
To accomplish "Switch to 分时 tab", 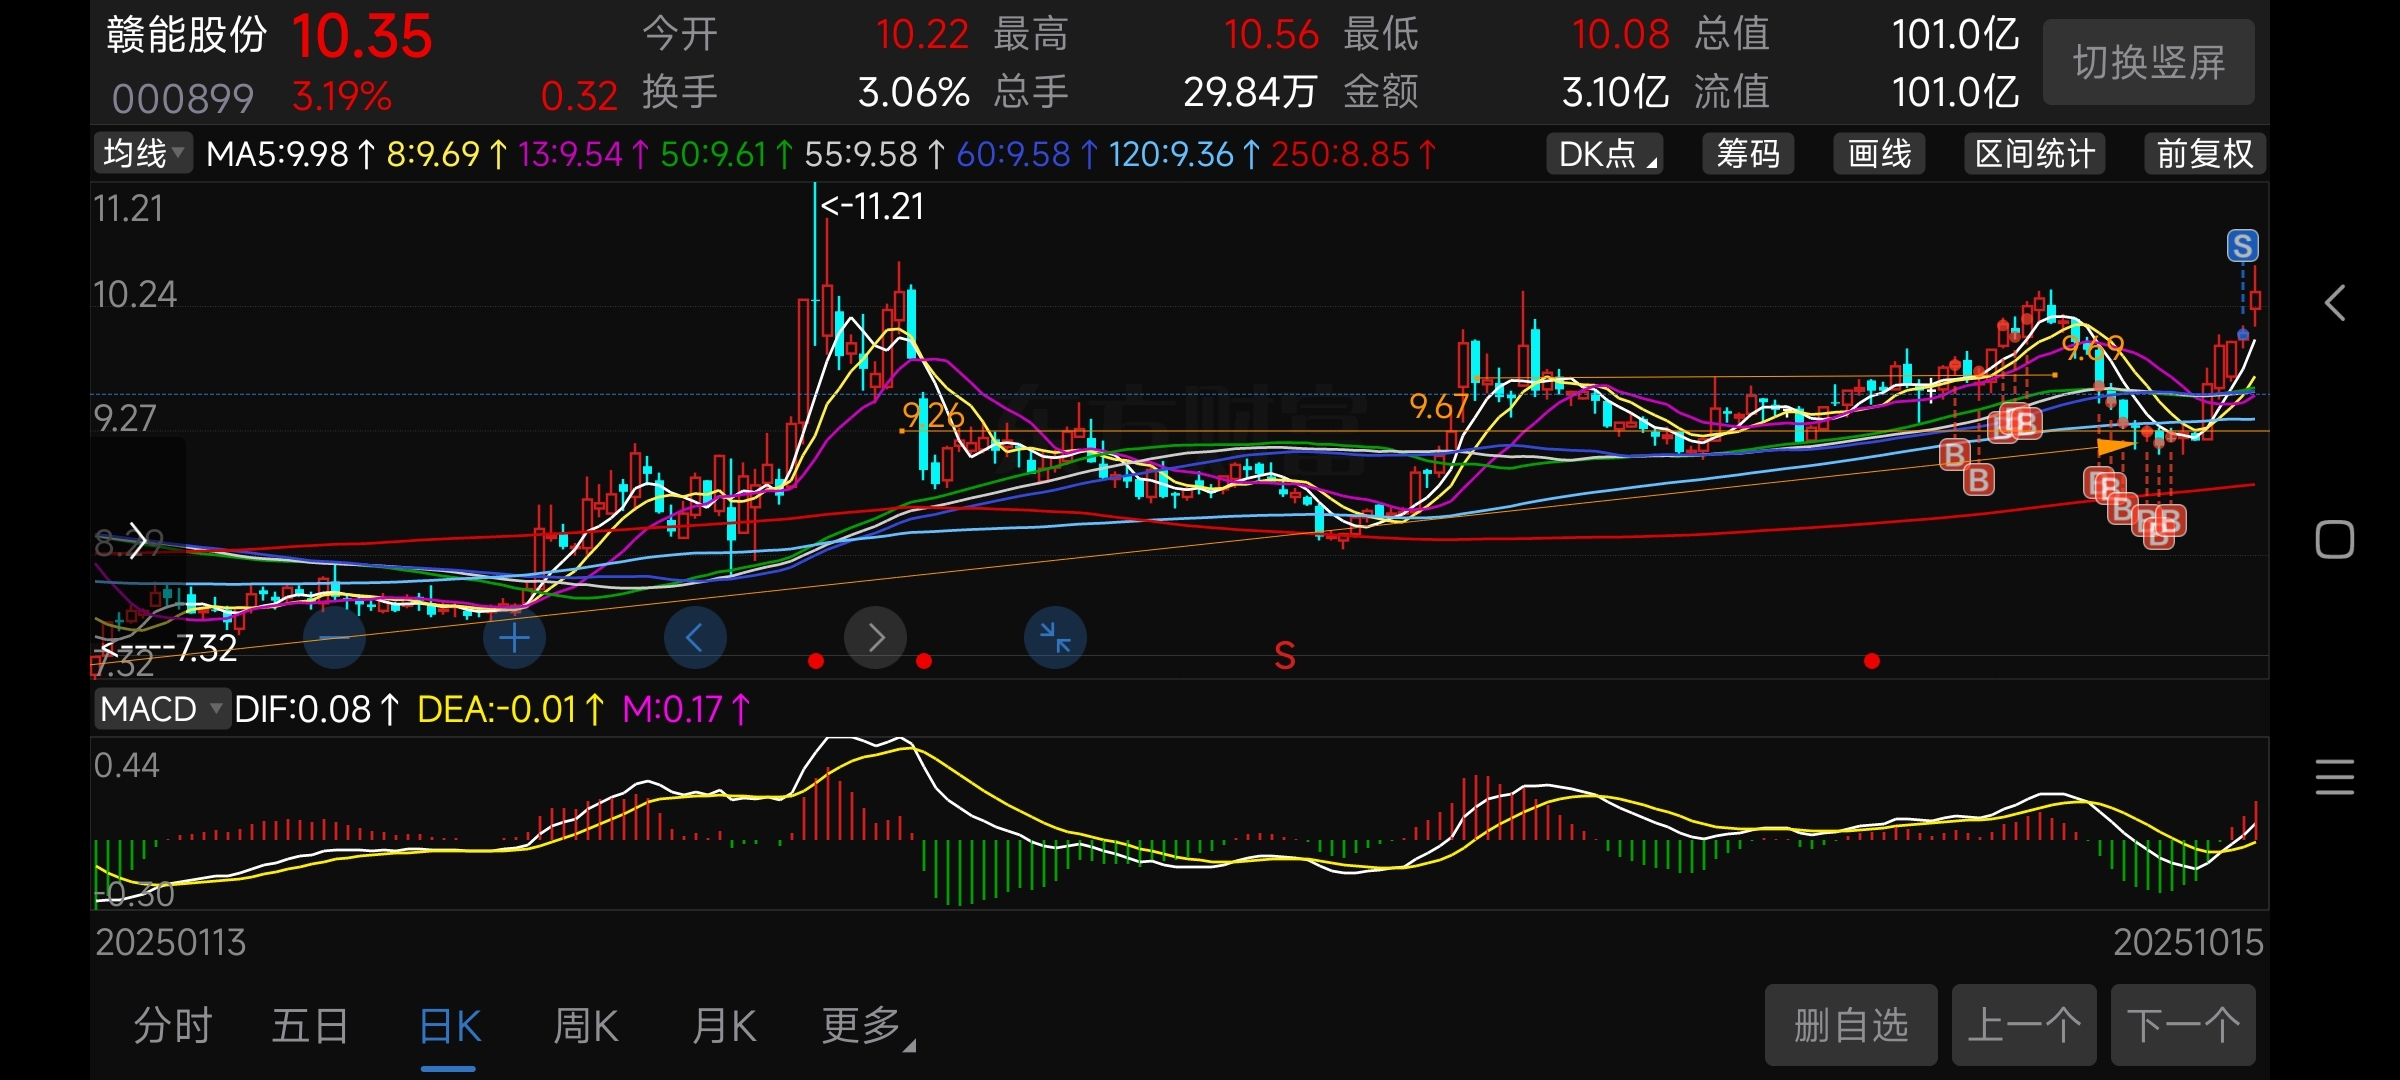I will tap(173, 1026).
